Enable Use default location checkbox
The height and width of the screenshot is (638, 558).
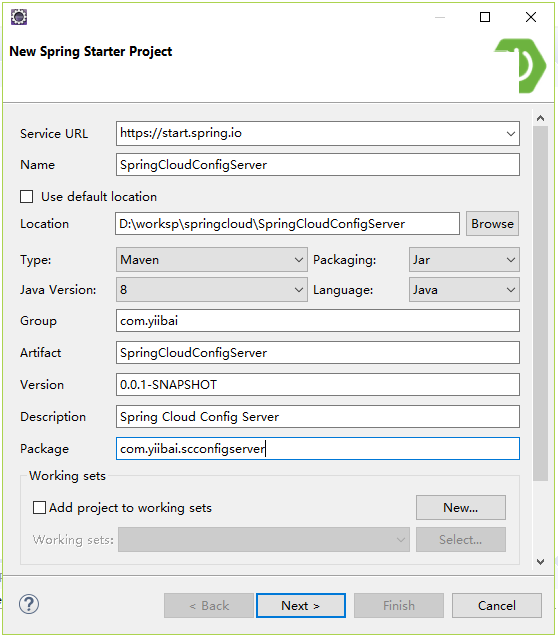[27, 197]
